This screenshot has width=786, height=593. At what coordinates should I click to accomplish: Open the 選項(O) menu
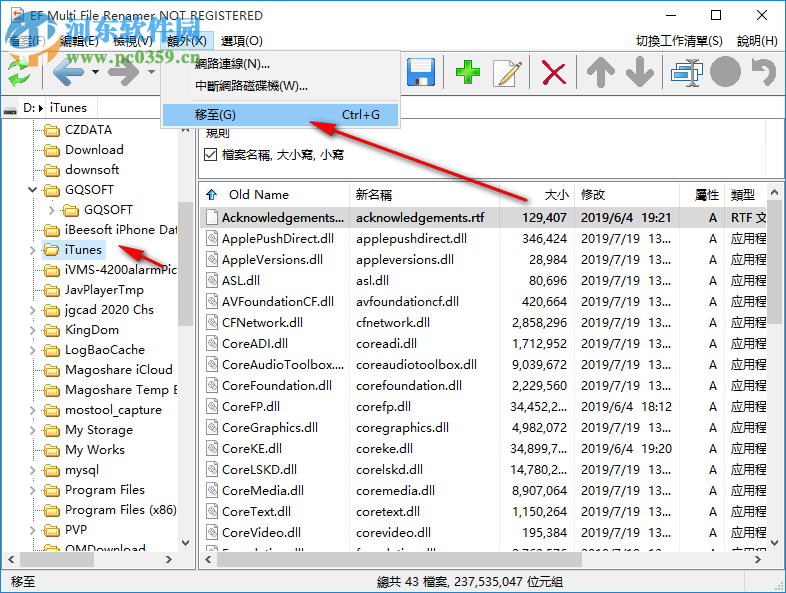pos(242,41)
